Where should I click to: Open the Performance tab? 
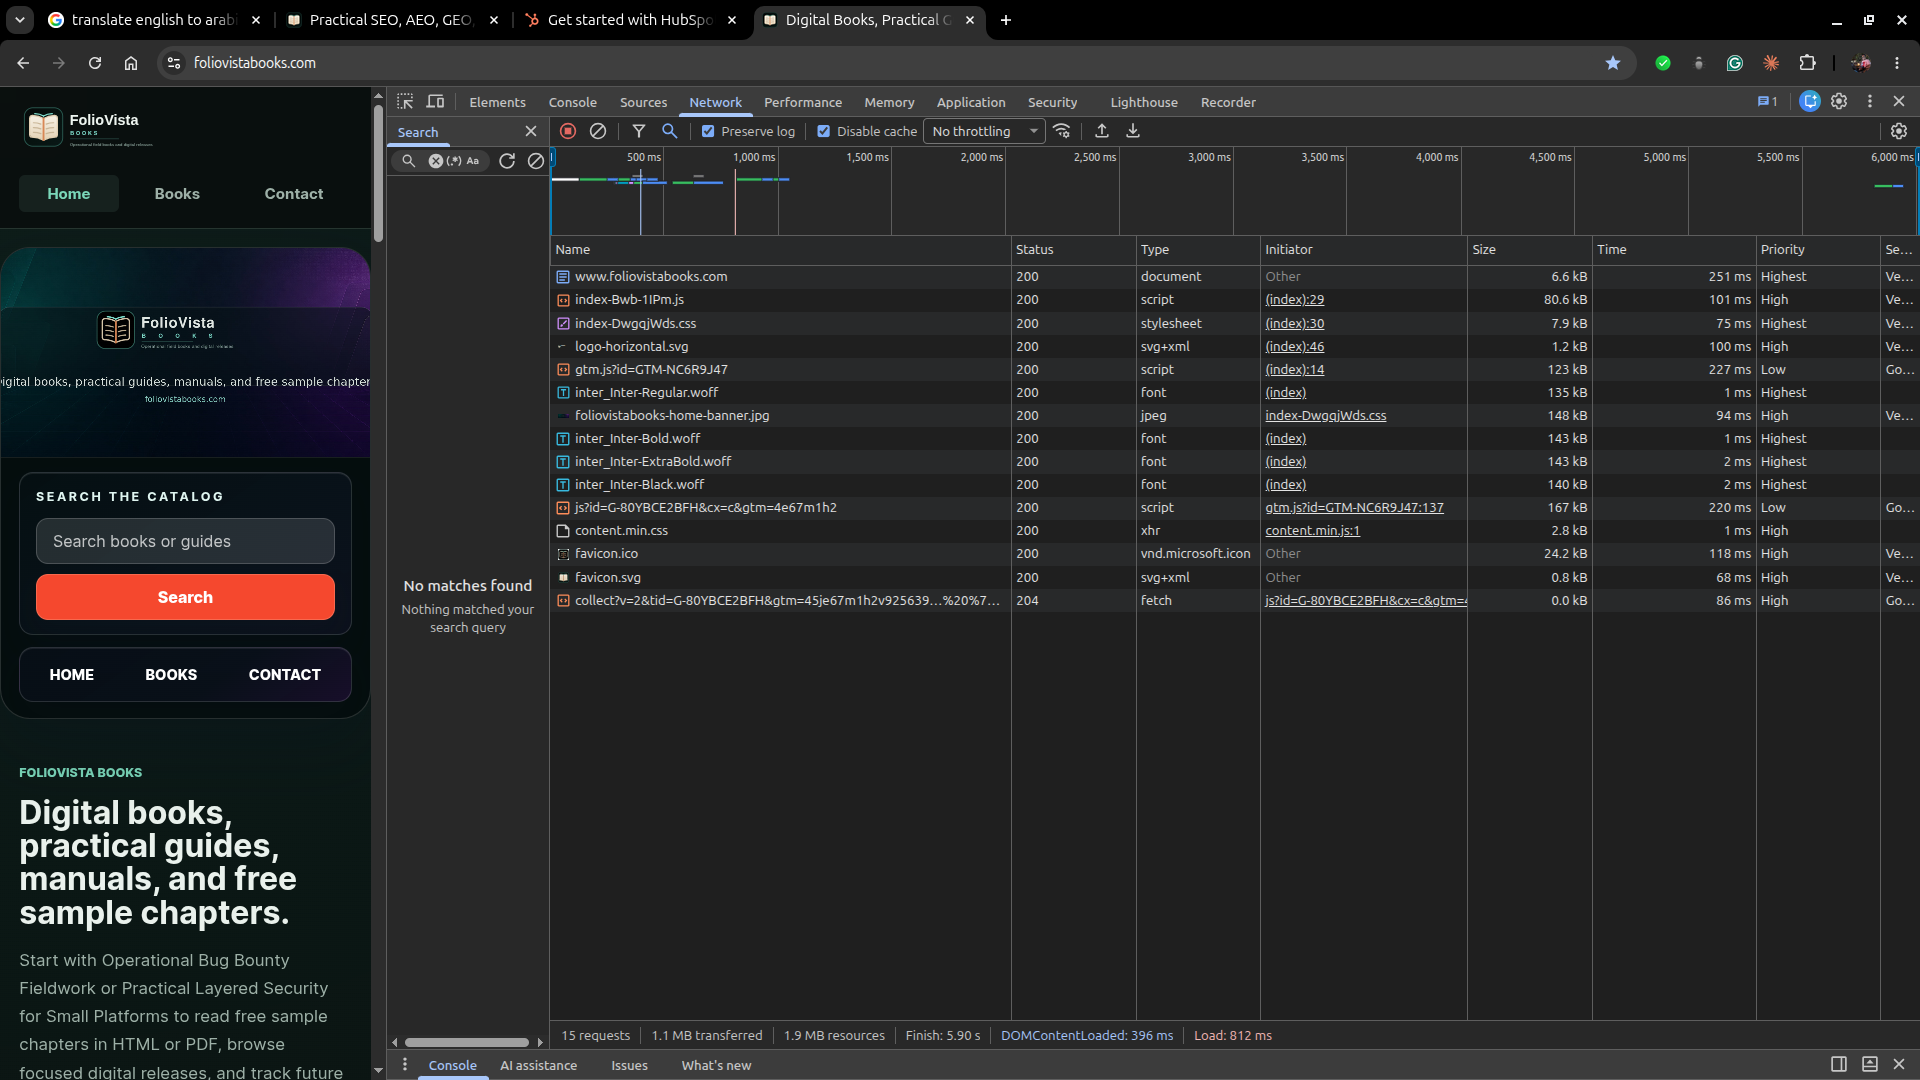pyautogui.click(x=803, y=102)
